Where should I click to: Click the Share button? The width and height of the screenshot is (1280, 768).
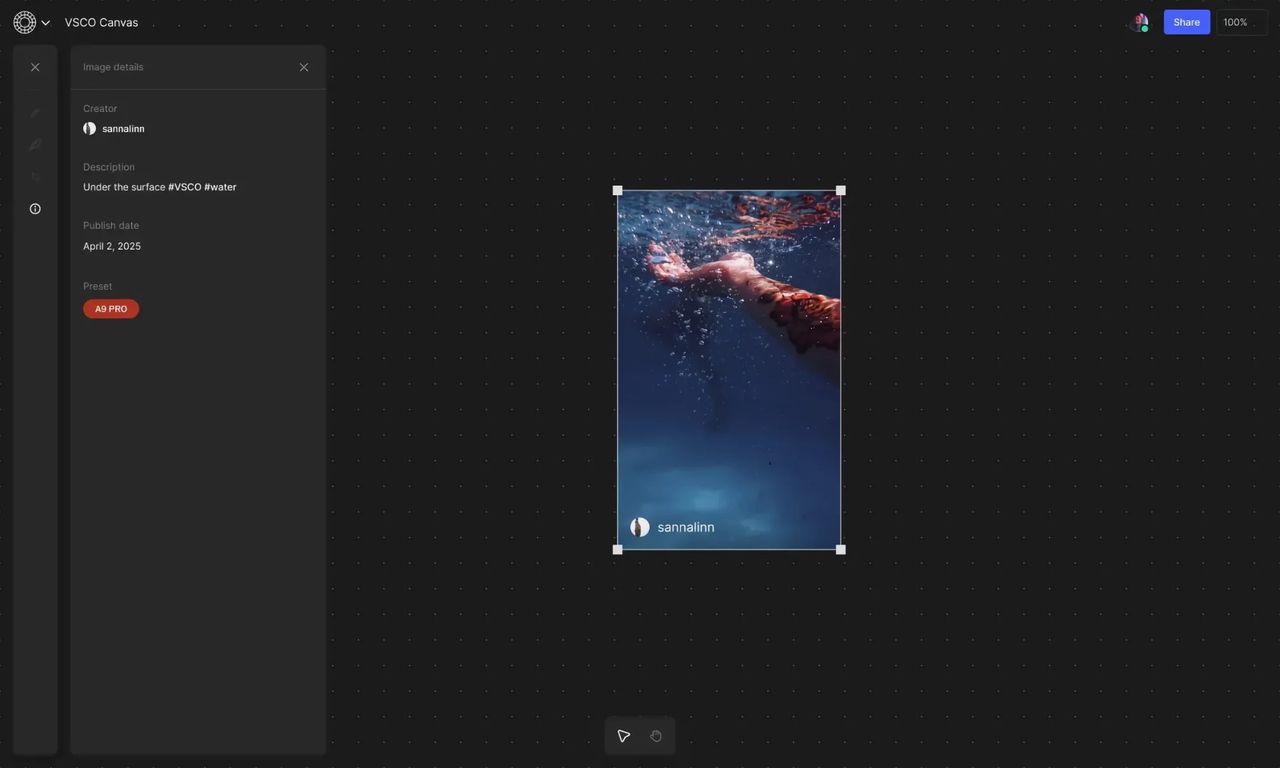click(x=1186, y=22)
